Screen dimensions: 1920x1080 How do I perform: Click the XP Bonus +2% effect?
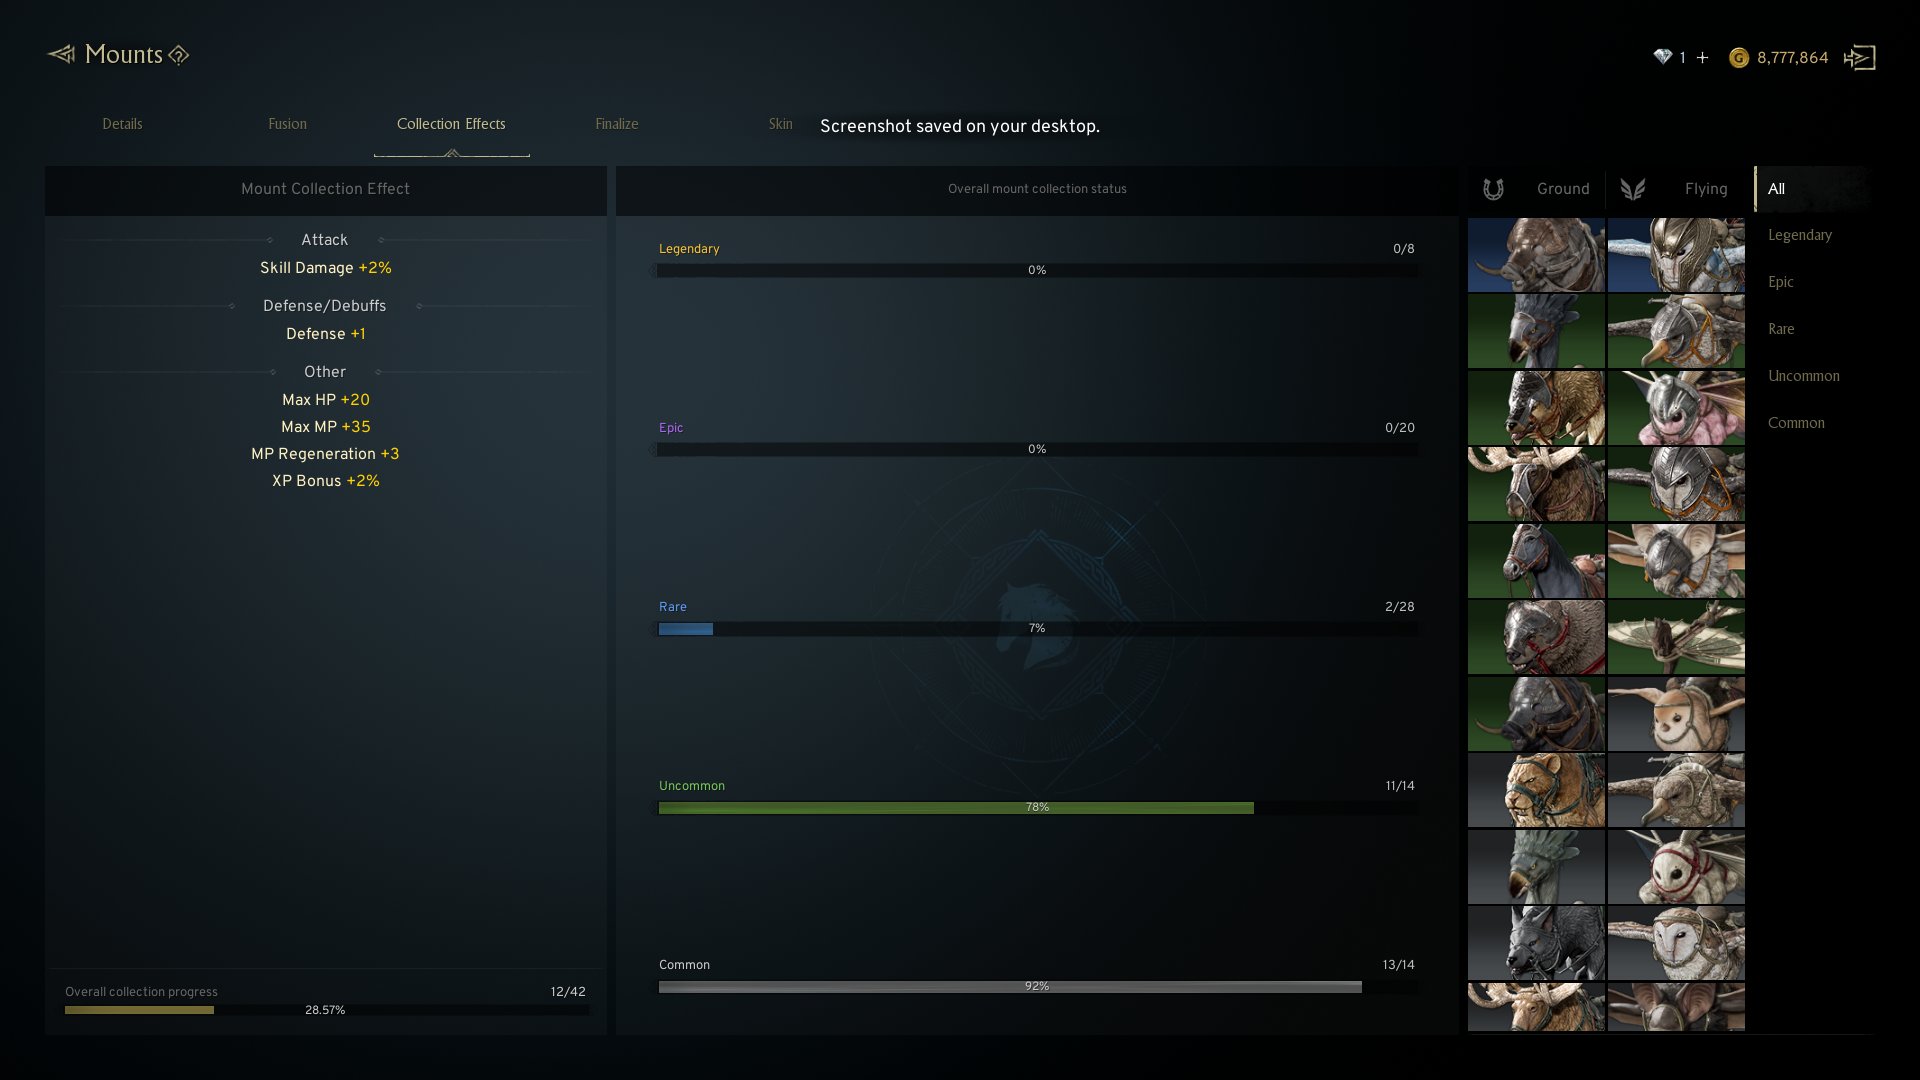point(326,481)
